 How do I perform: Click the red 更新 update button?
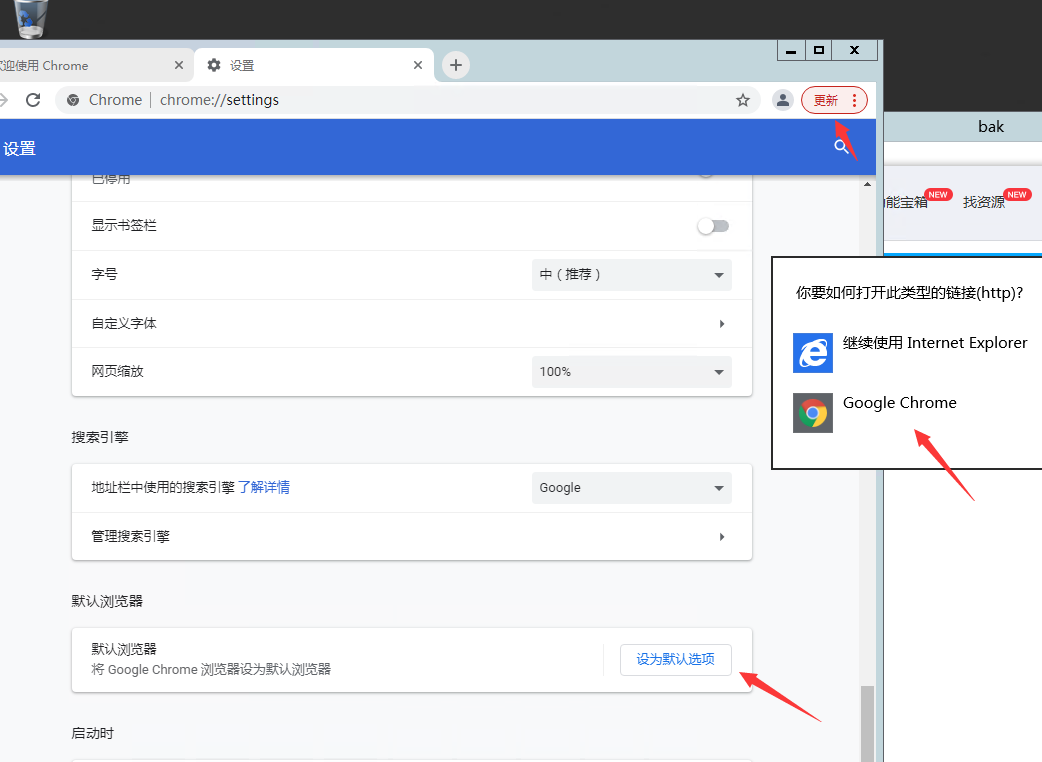point(826,100)
